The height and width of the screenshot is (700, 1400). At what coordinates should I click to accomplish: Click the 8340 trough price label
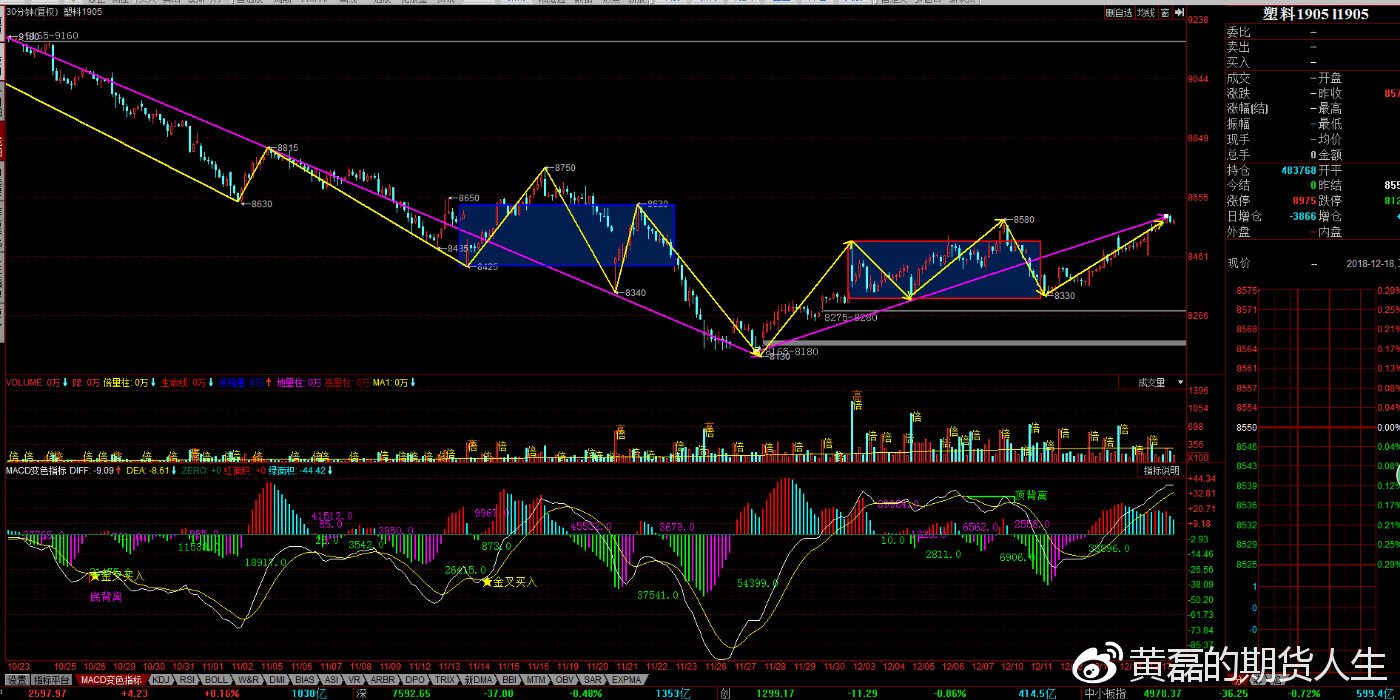tap(634, 292)
